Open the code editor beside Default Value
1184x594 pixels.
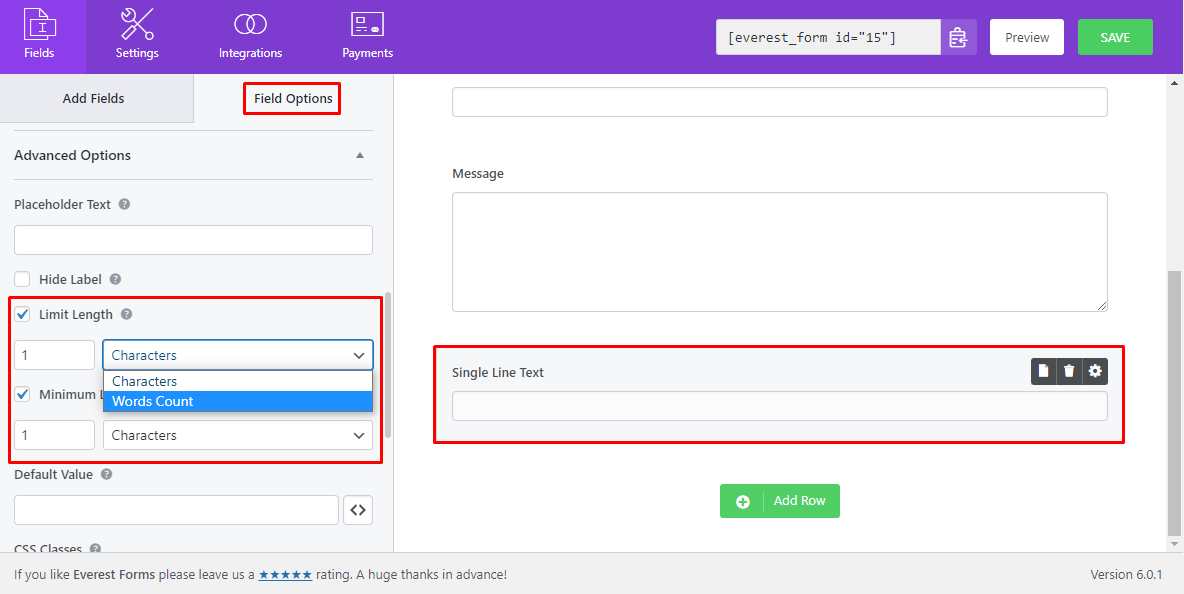358,510
